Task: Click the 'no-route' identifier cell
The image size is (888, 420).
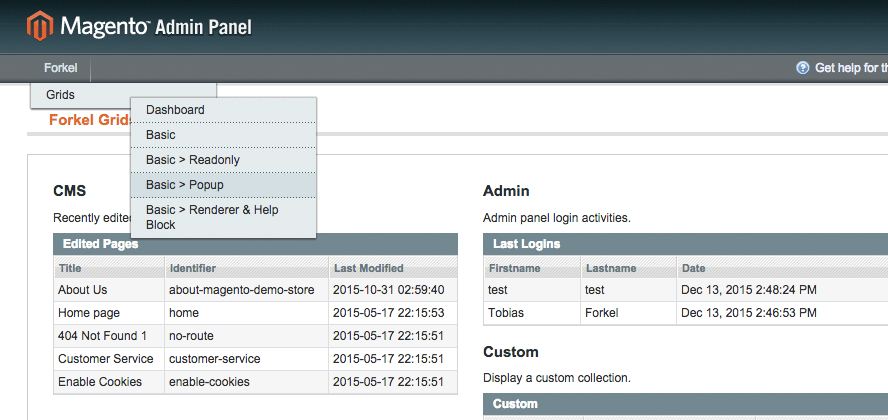Action: (x=246, y=336)
